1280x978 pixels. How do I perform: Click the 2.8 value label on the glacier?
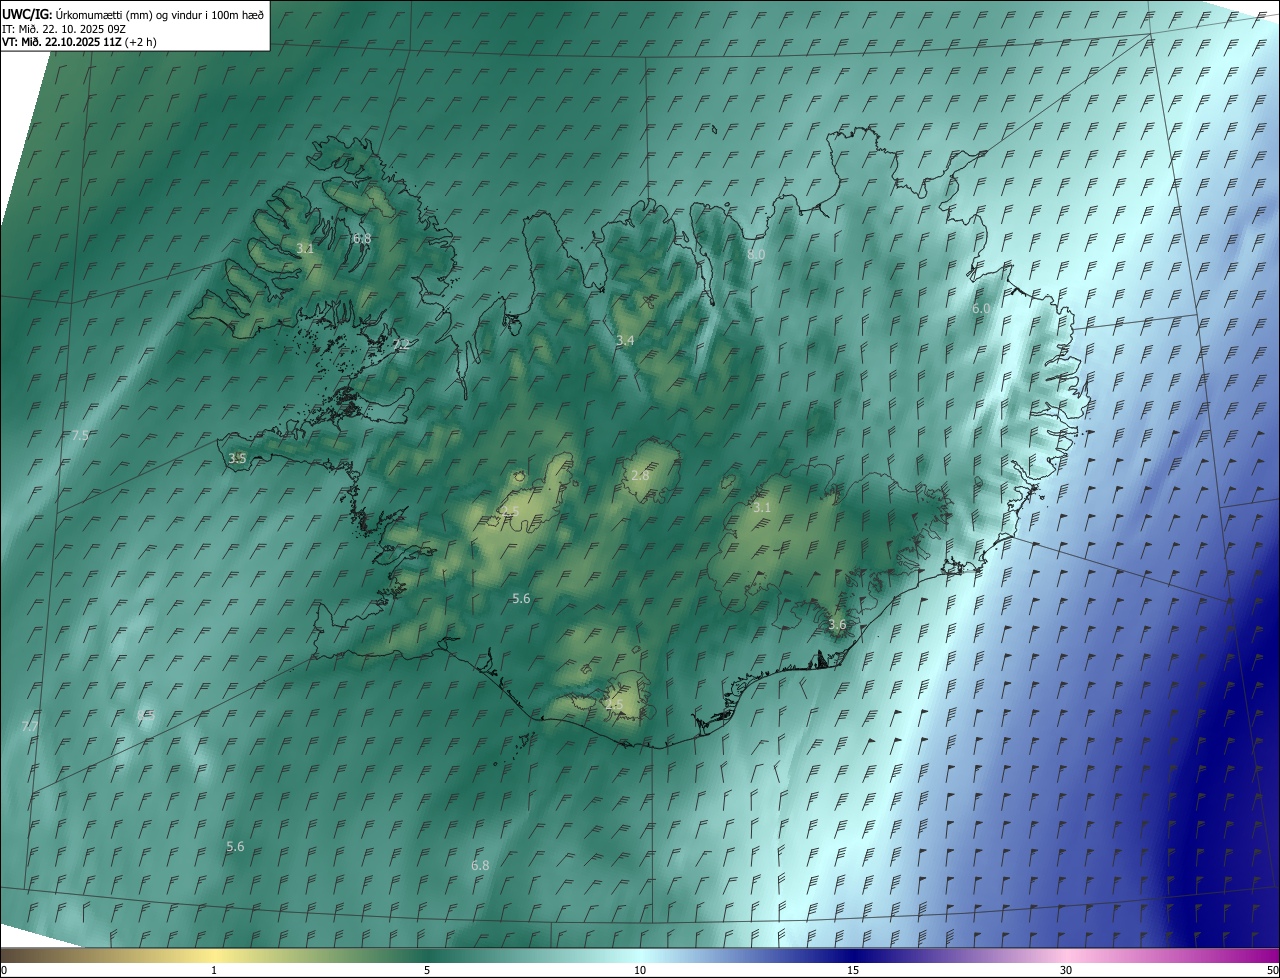tap(640, 475)
